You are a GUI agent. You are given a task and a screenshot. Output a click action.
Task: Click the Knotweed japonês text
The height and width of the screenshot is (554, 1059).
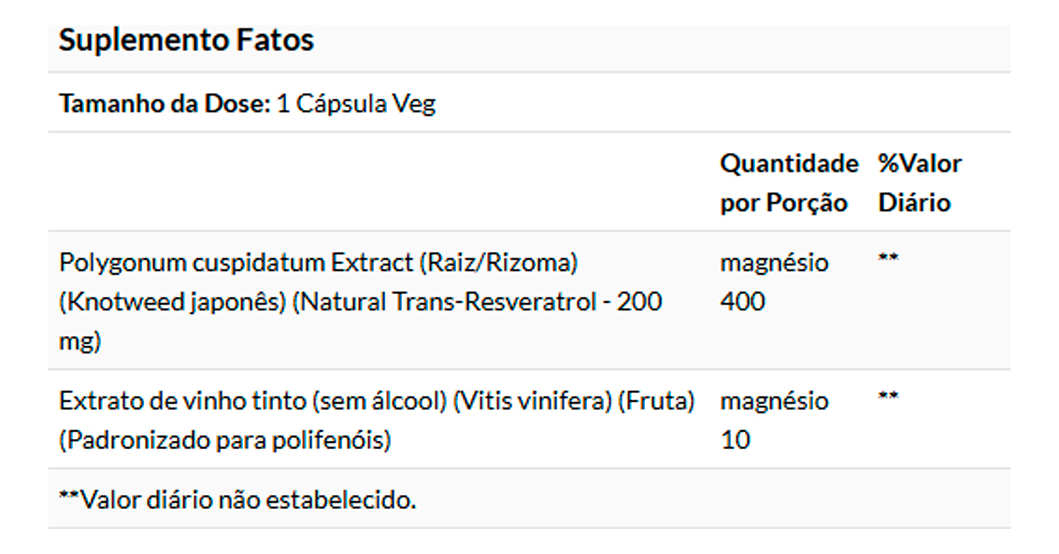coord(174,302)
